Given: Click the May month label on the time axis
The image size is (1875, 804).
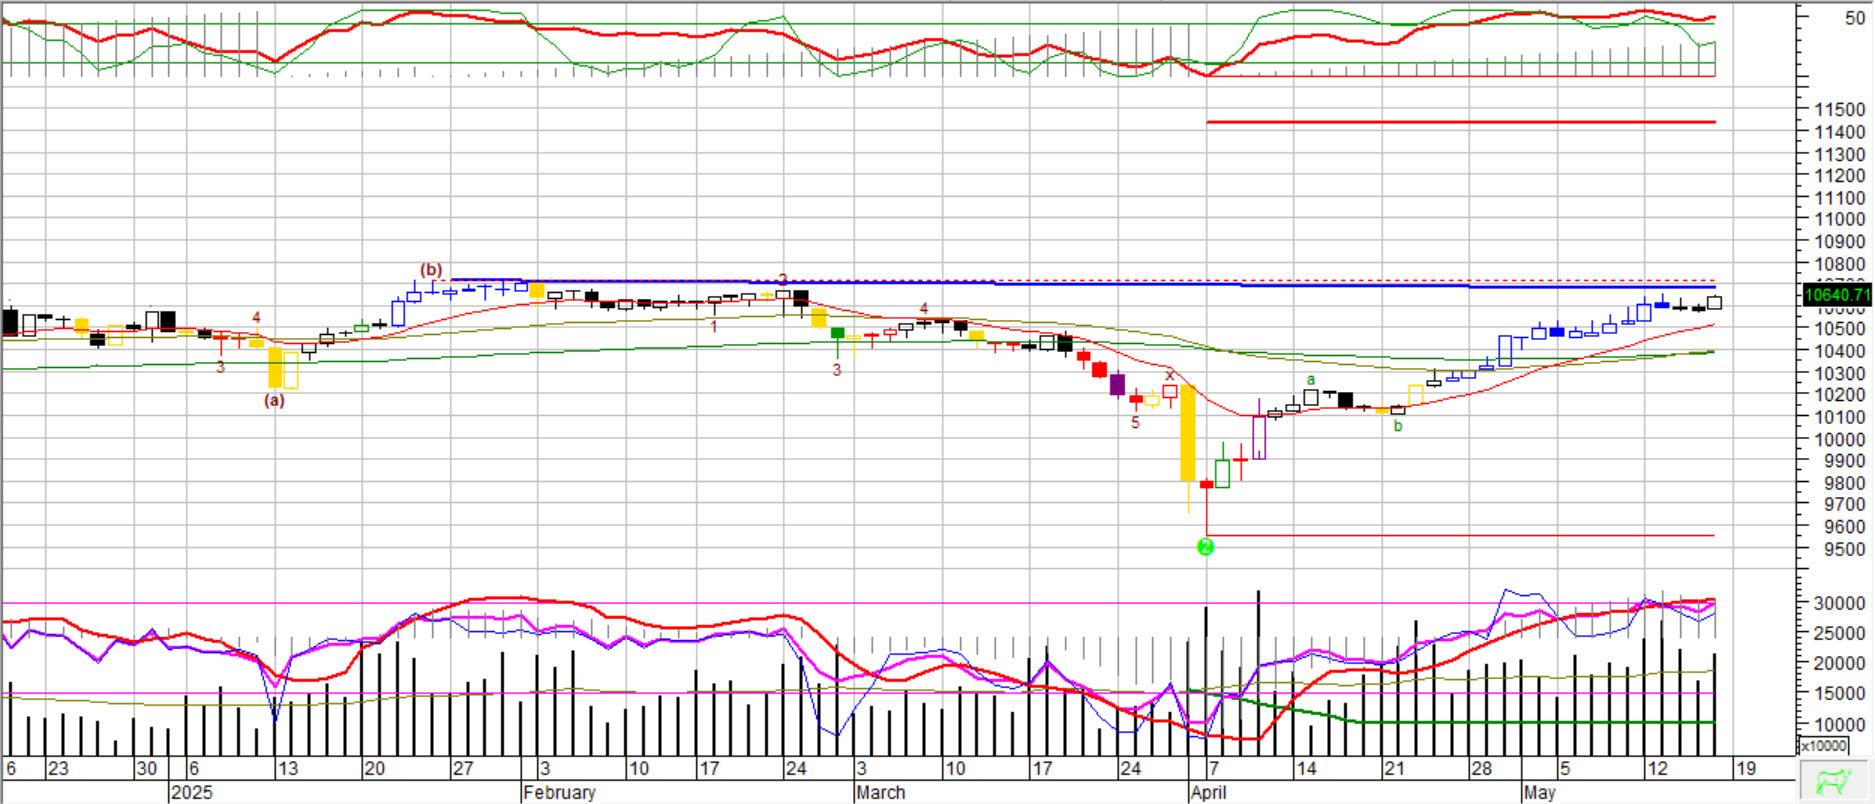Looking at the screenshot, I should coord(1540,793).
